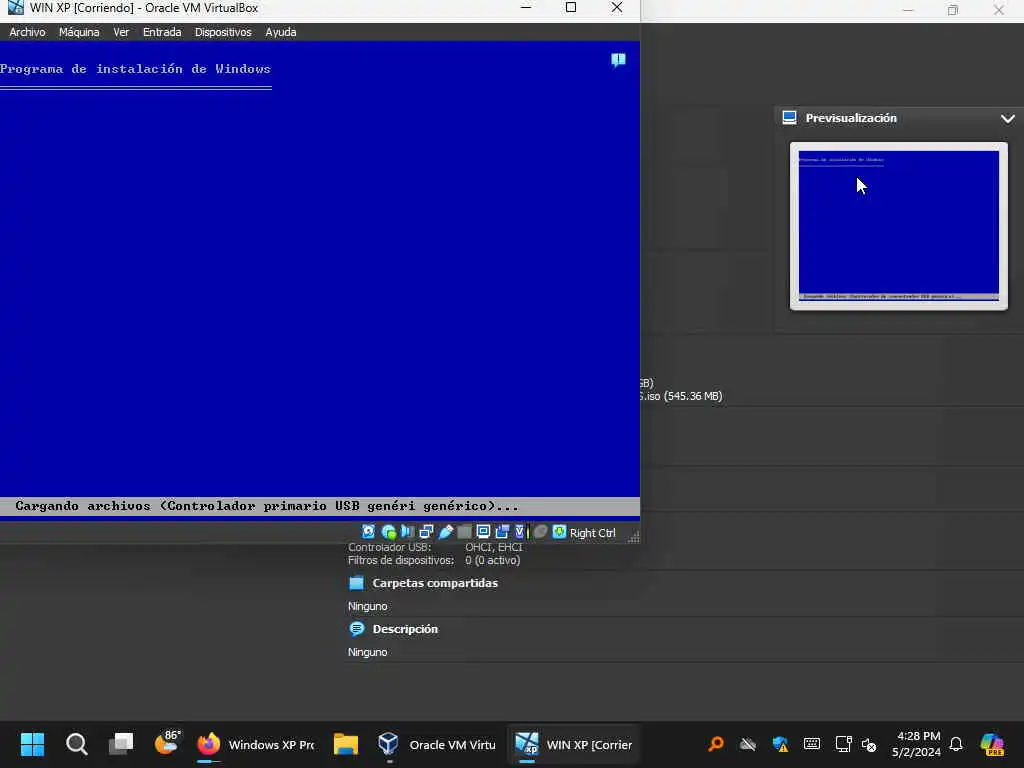Click the green keyboard capture arrow icon
The image size is (1024, 768).
pos(559,532)
